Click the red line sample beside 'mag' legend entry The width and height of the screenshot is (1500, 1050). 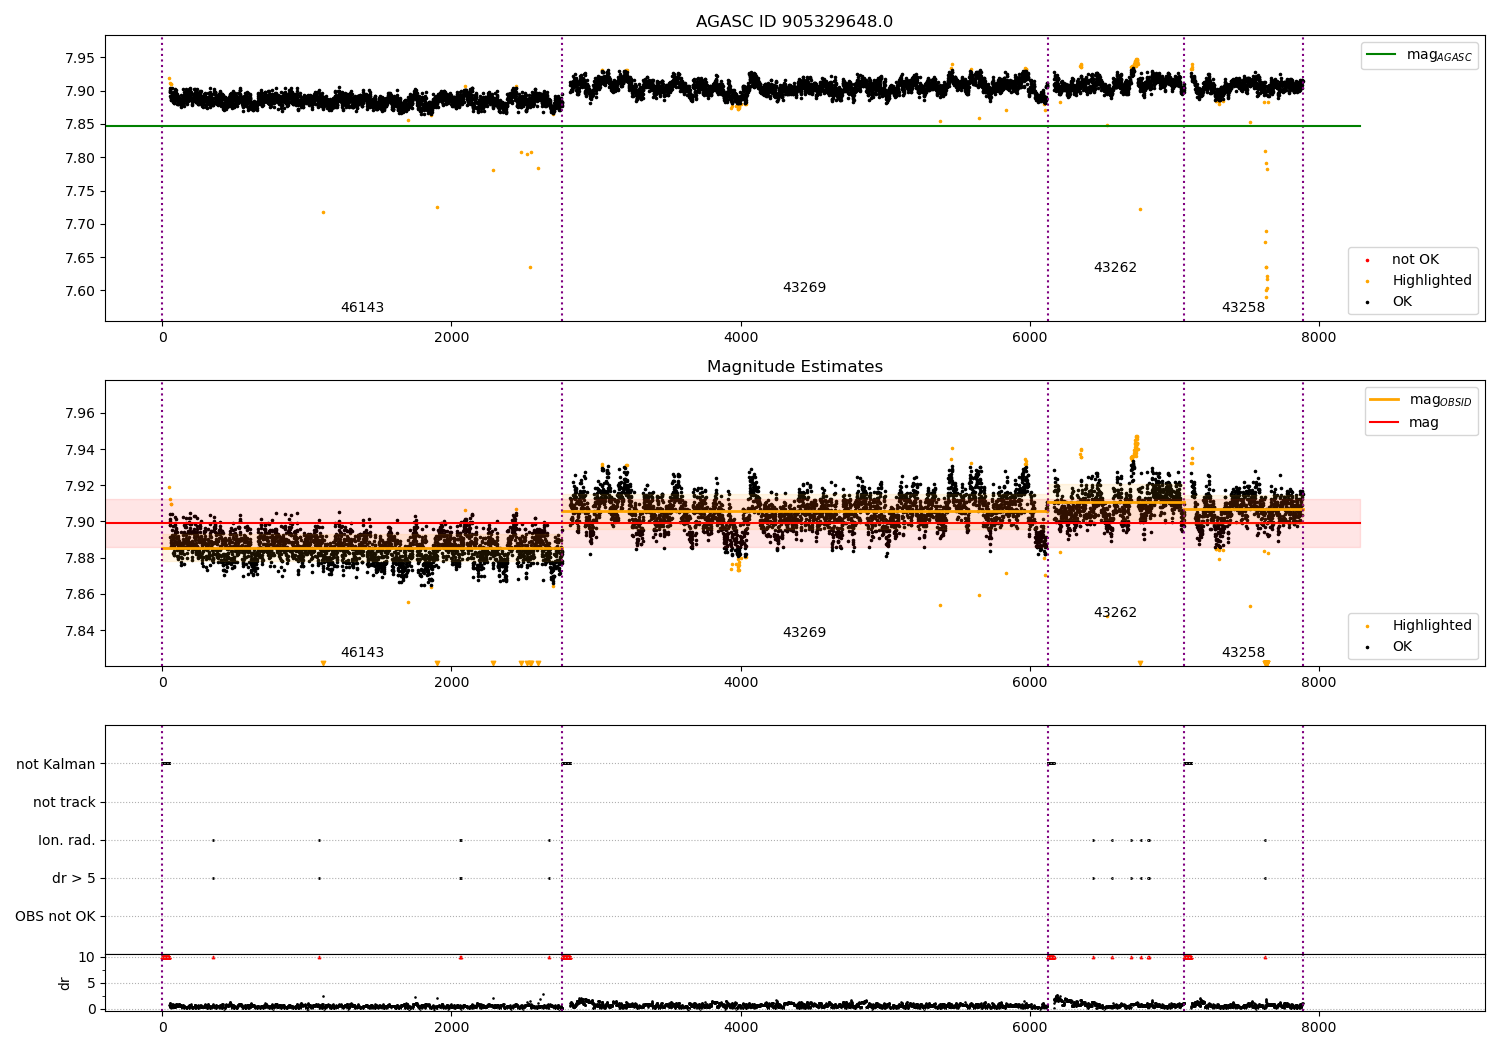1384,423
